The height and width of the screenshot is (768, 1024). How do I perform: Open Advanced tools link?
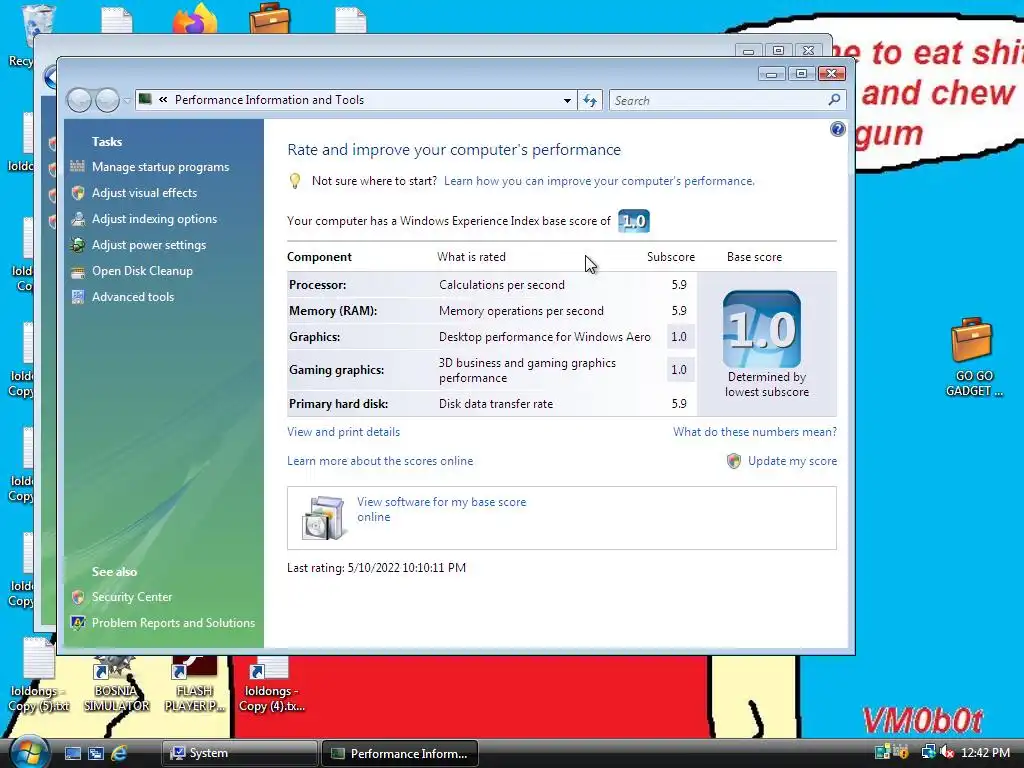[133, 297]
